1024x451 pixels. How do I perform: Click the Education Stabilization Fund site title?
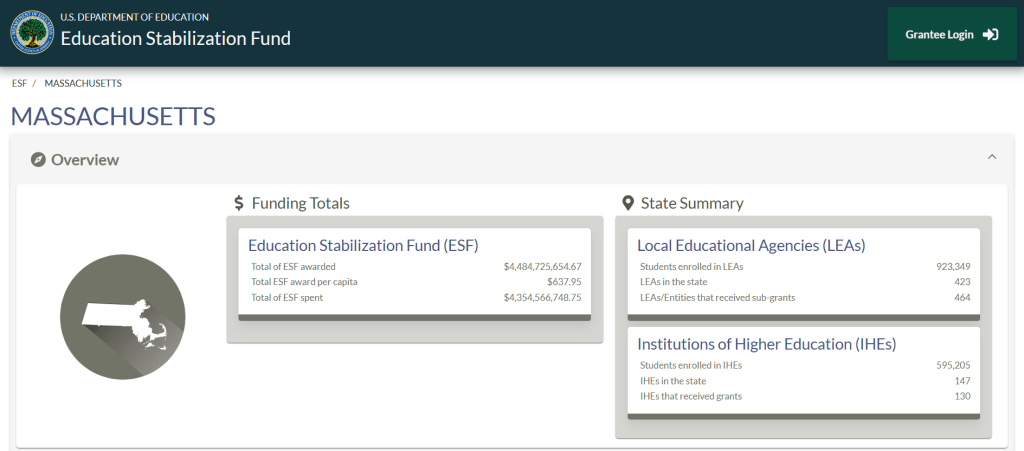(x=175, y=39)
